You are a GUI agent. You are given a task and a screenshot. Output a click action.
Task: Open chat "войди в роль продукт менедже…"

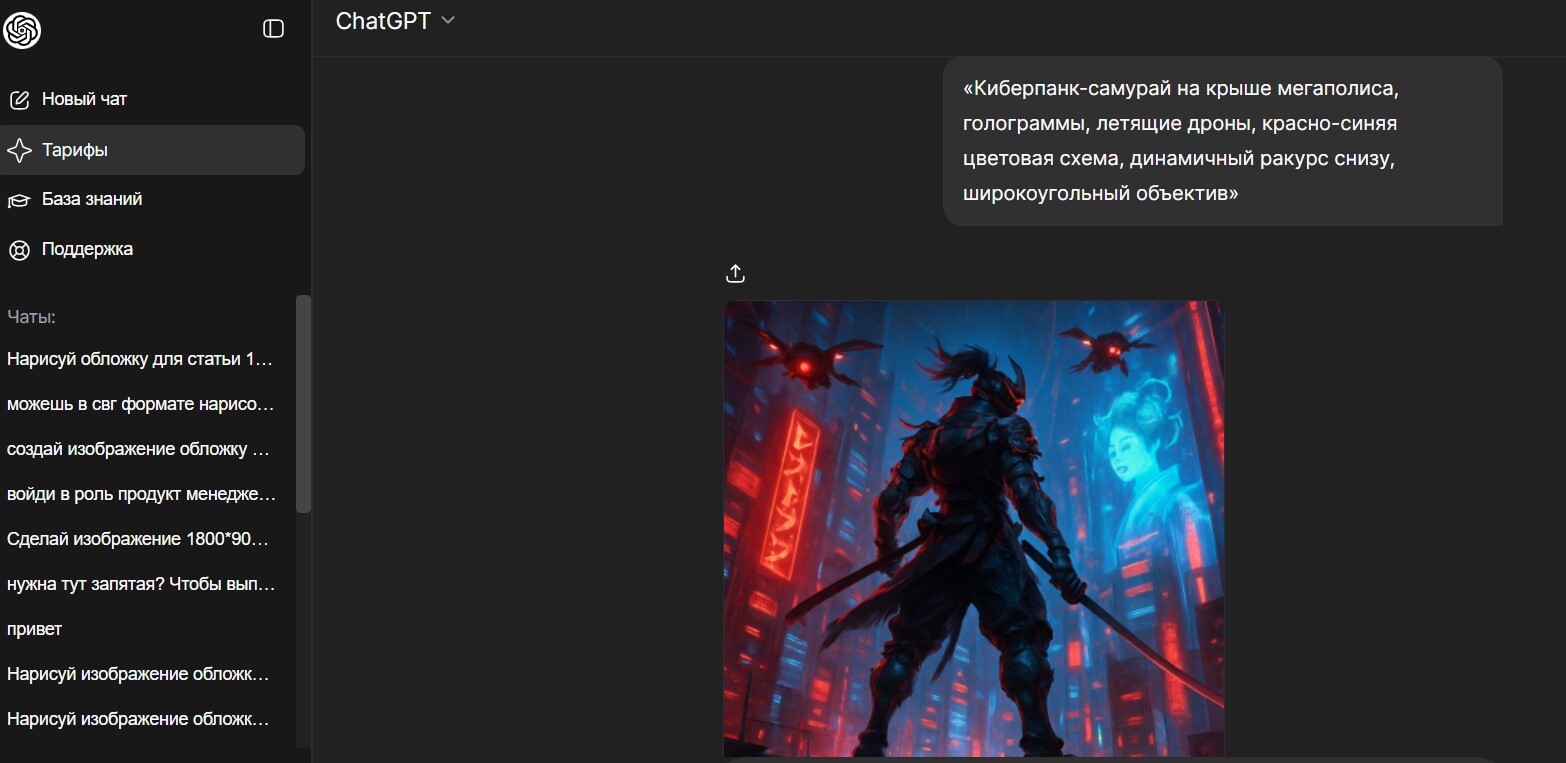click(140, 494)
